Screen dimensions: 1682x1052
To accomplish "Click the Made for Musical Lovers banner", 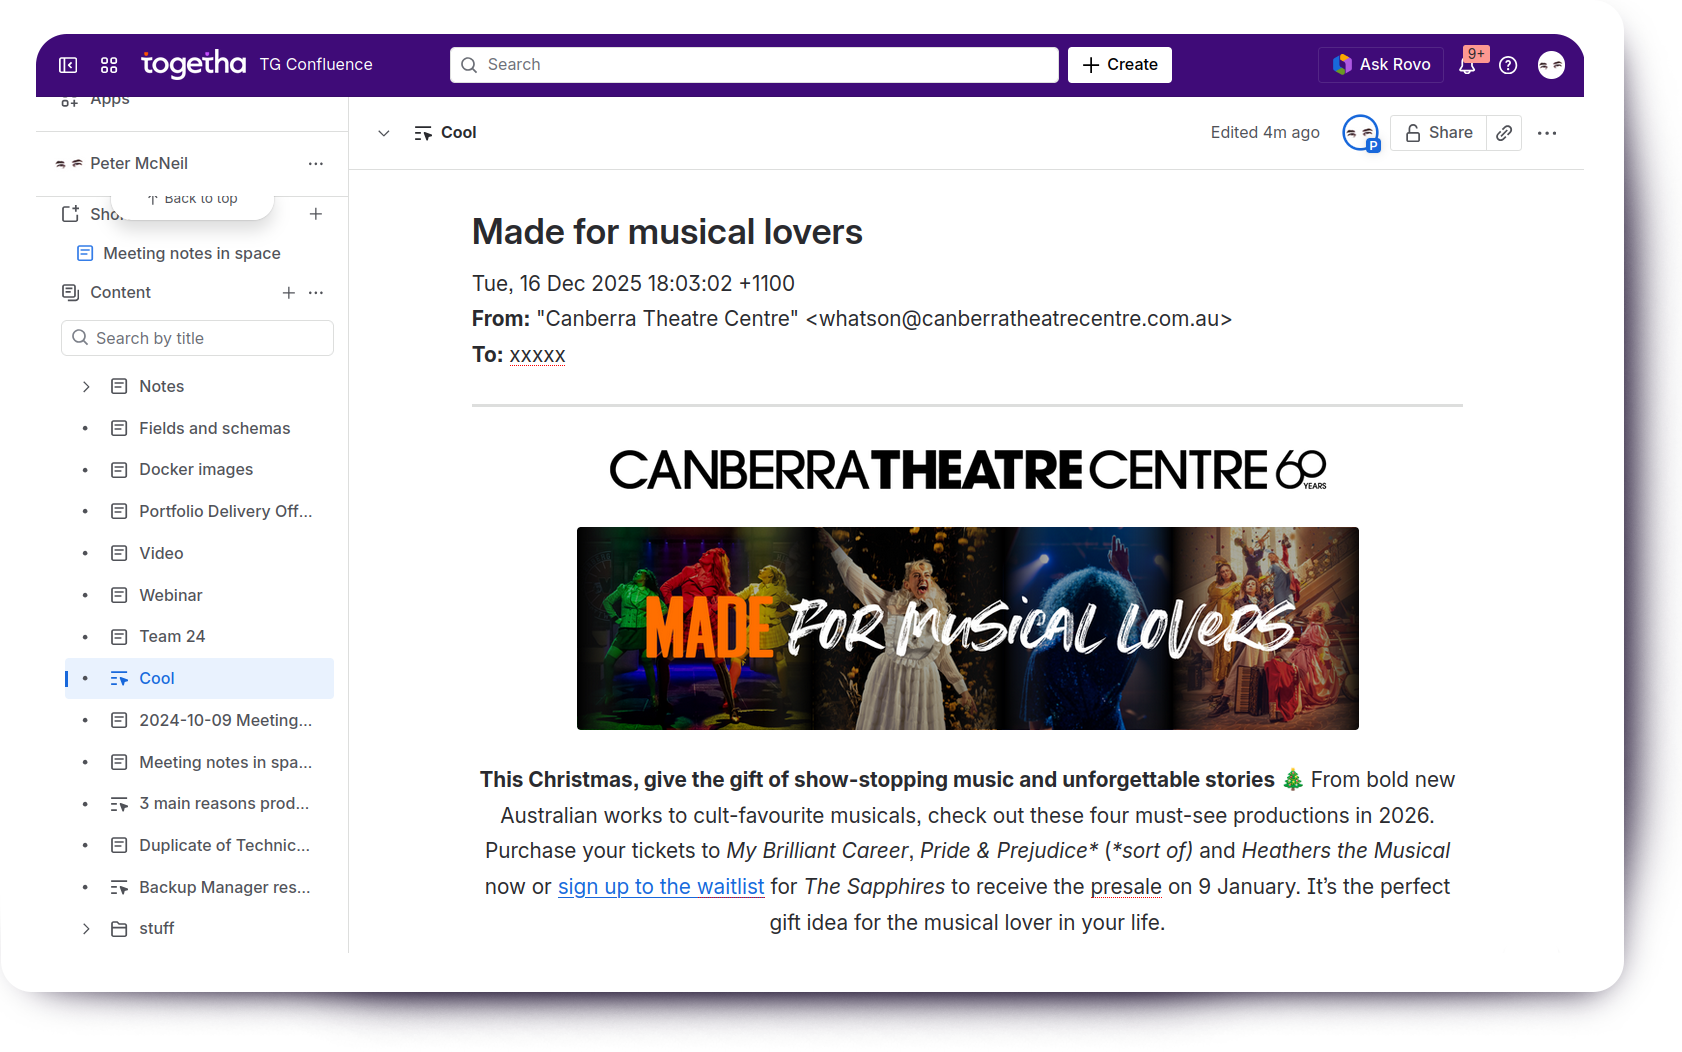I will click(x=967, y=628).
